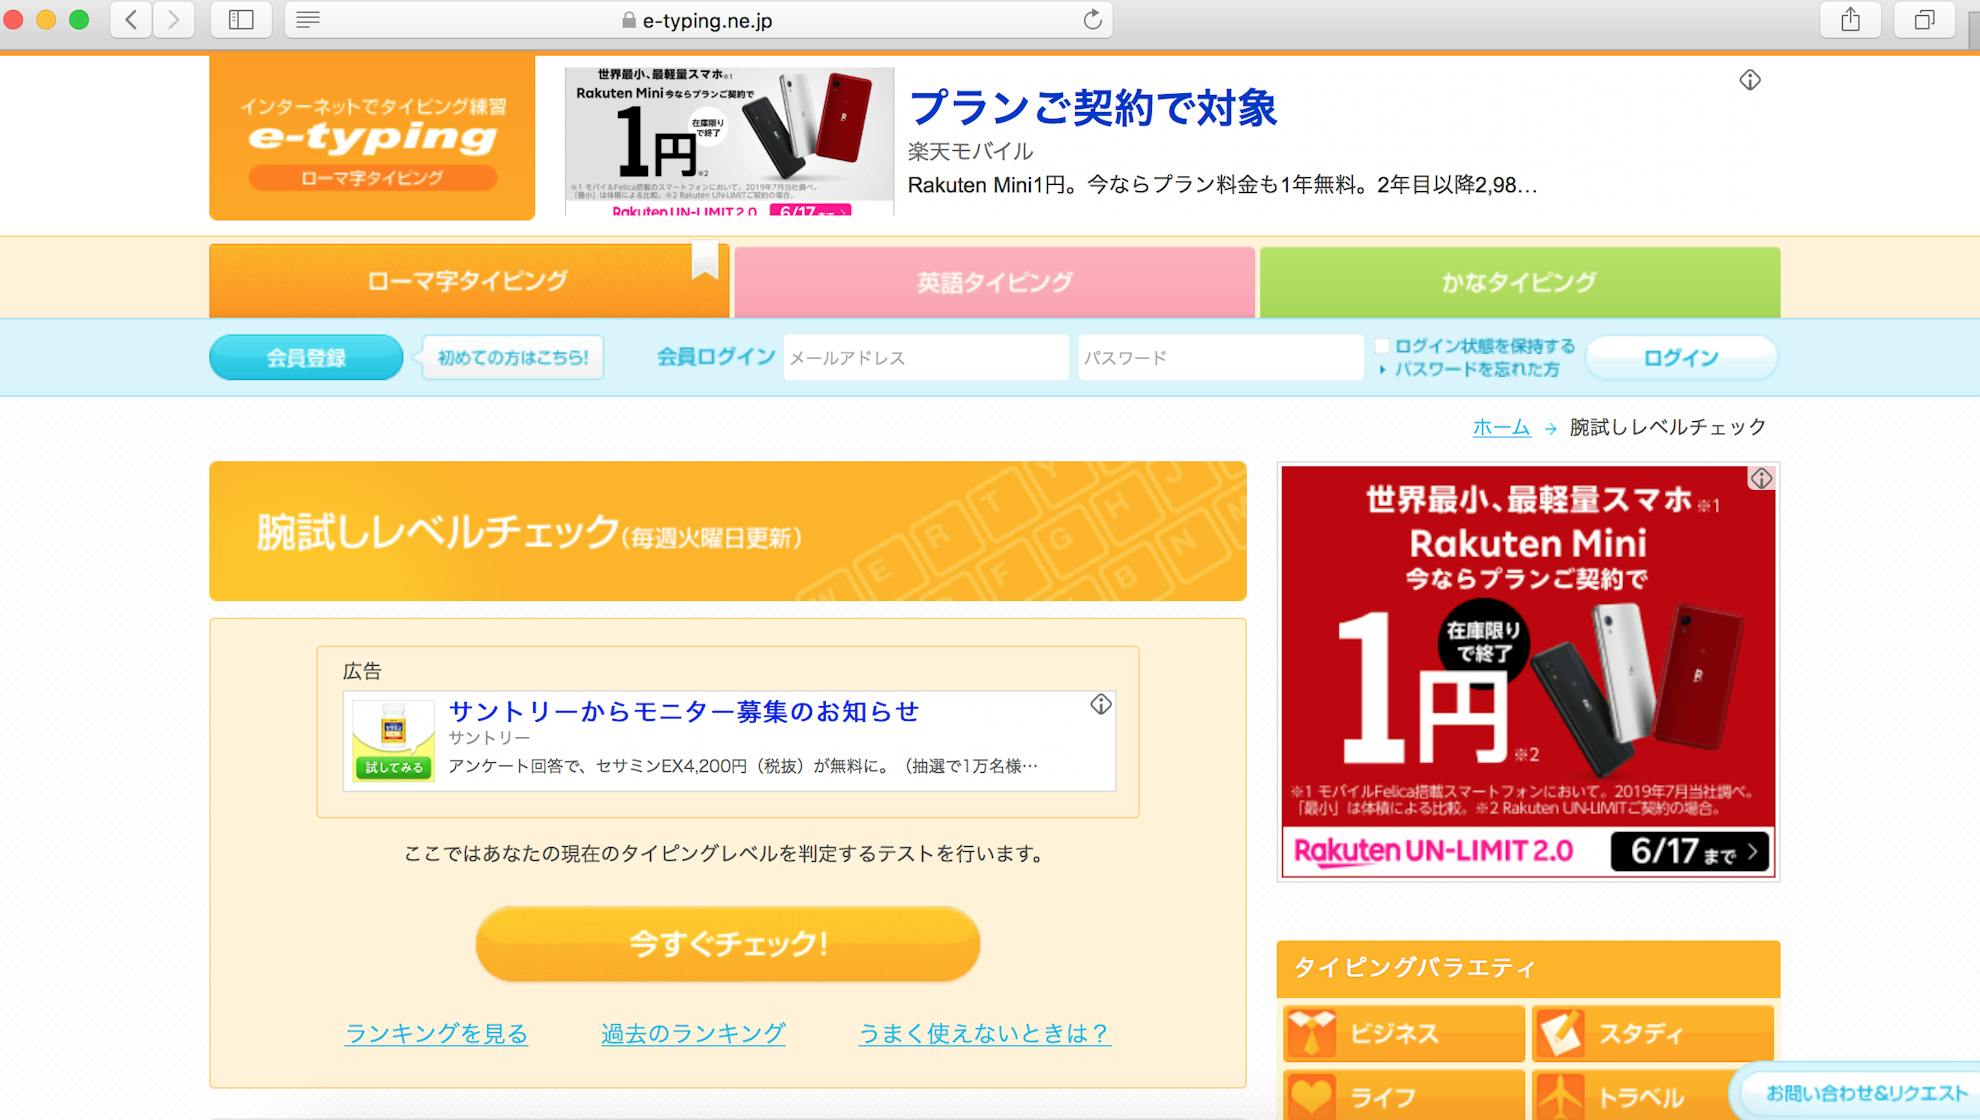The image size is (1980, 1120).
Task: Select the ローマ字タイピング tab
Action: tap(468, 281)
